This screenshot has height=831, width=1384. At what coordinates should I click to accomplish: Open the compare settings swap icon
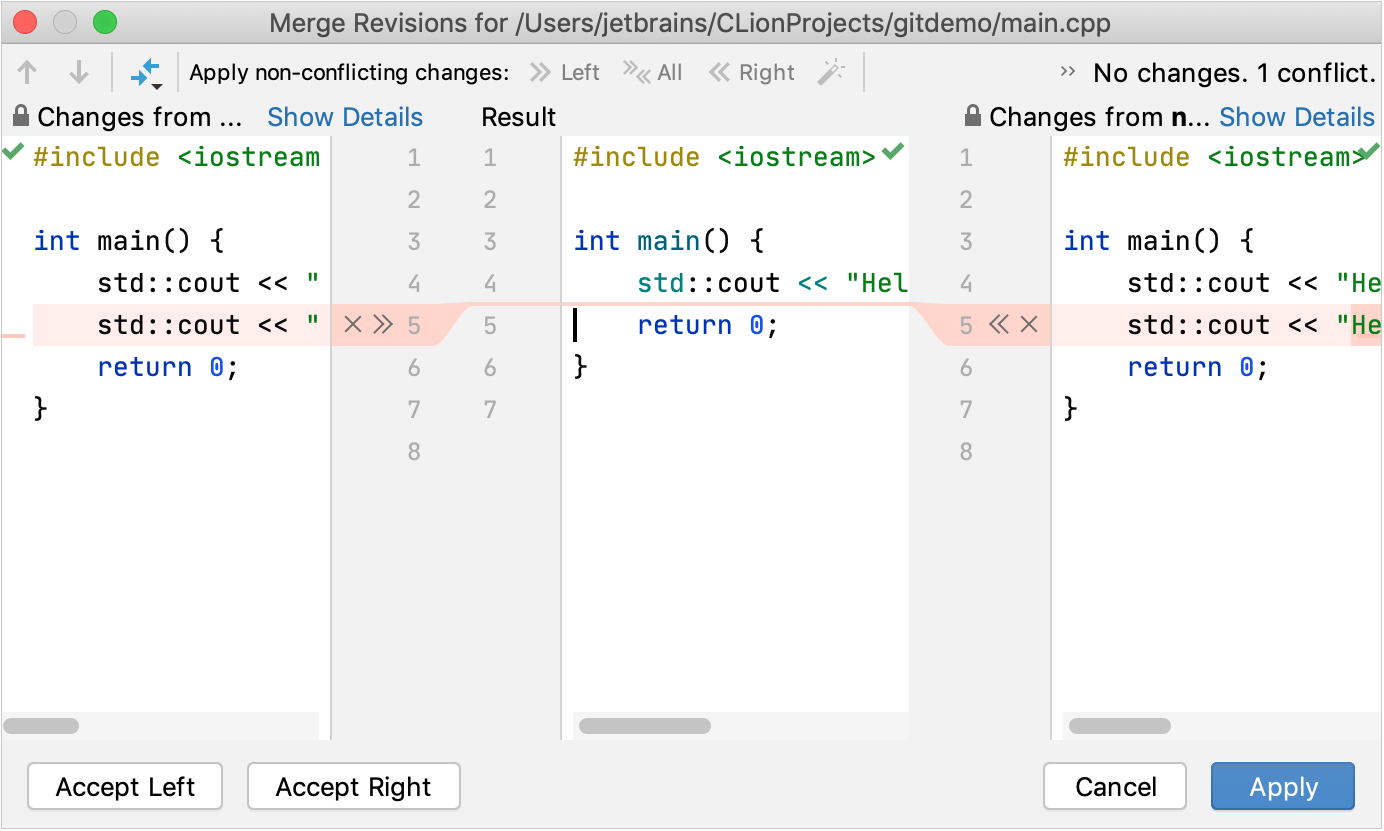pos(146,71)
